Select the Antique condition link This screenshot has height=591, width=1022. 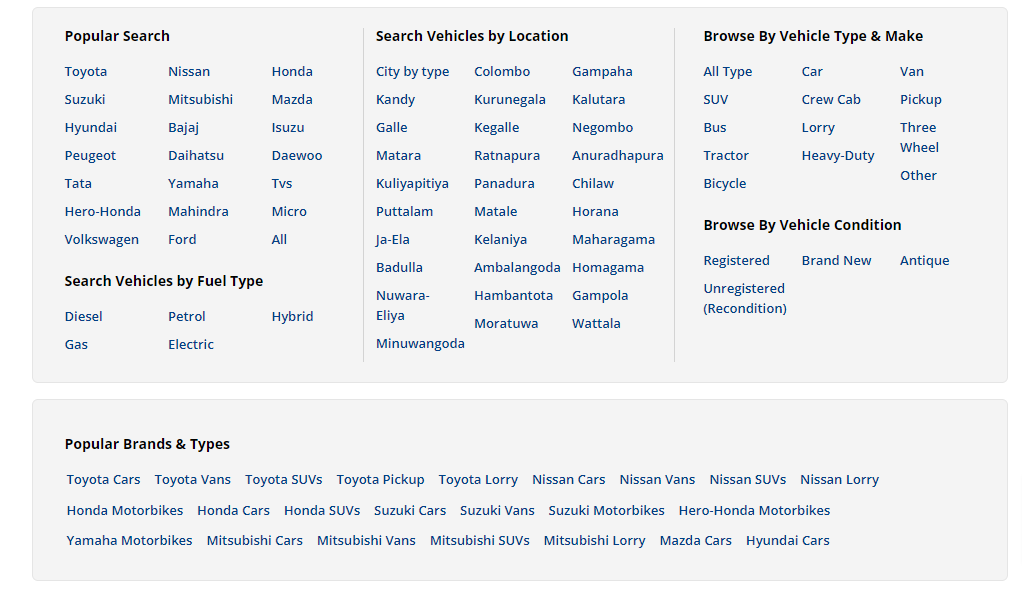[x=924, y=261]
